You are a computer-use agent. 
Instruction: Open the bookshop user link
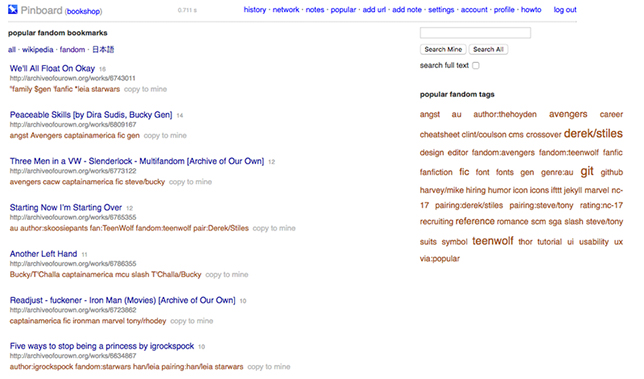pyautogui.click(x=83, y=11)
